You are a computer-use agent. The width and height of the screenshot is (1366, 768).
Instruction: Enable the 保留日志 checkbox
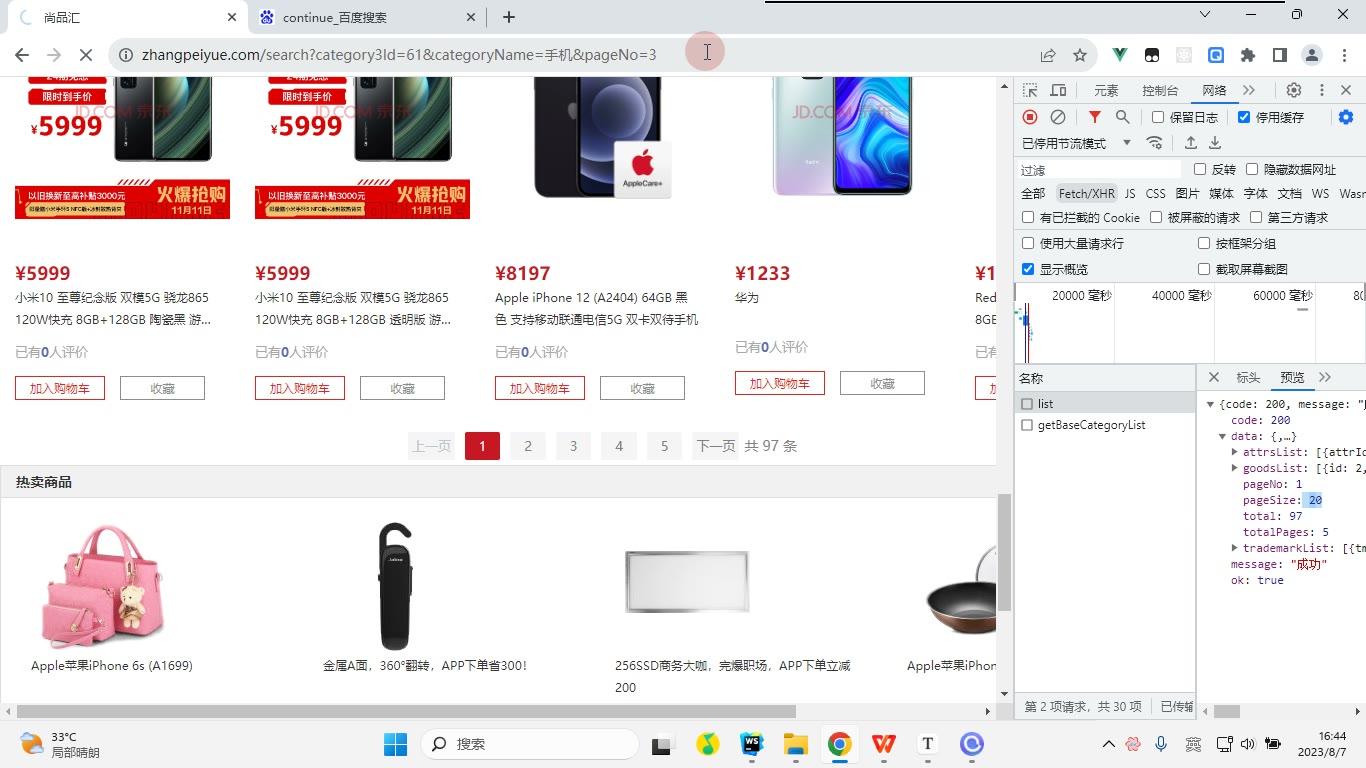pyautogui.click(x=1158, y=117)
